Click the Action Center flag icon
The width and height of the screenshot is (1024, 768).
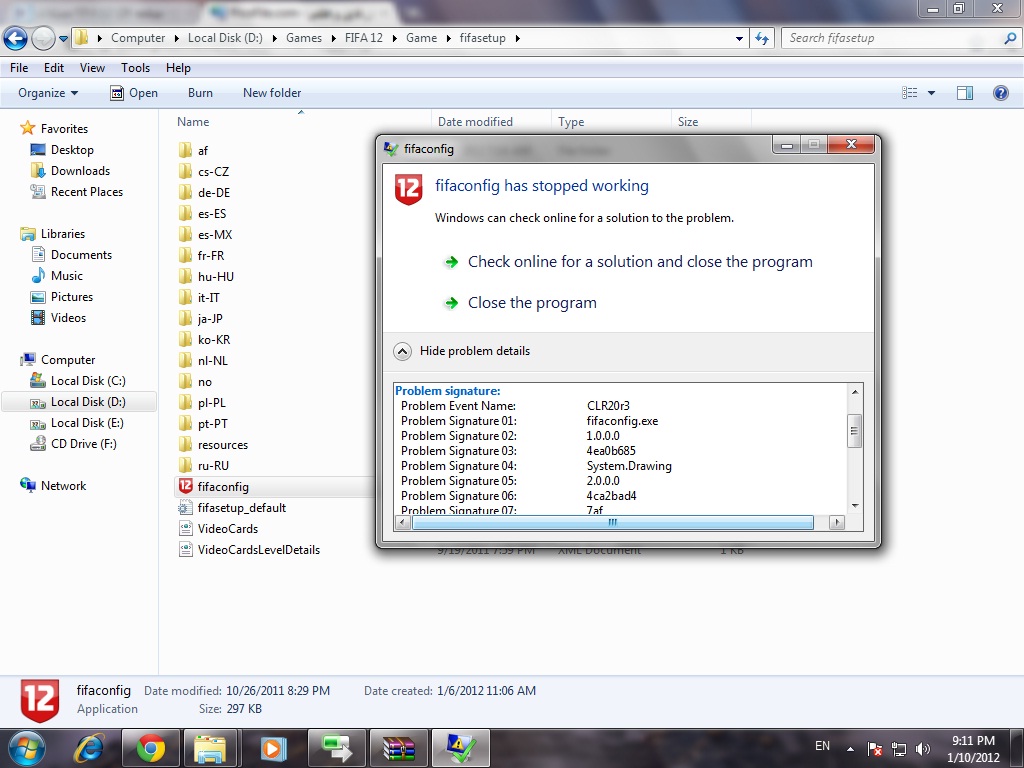[x=874, y=748]
